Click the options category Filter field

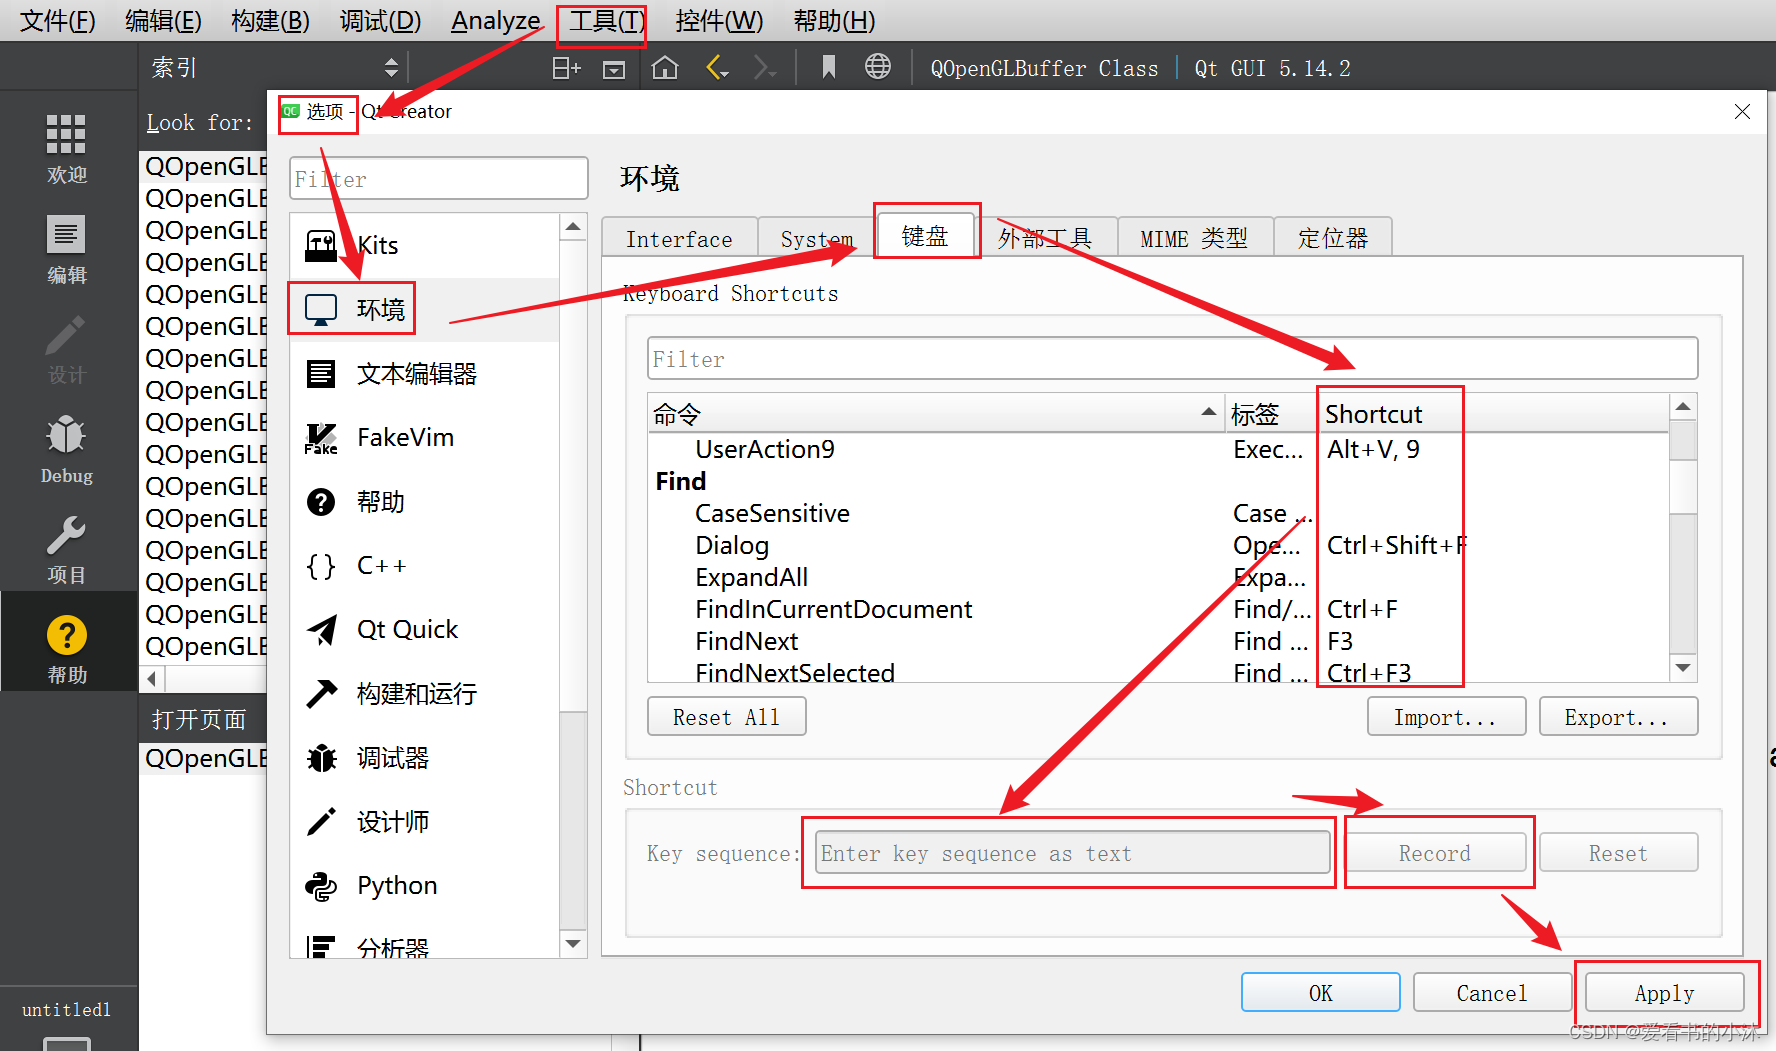[x=439, y=179]
